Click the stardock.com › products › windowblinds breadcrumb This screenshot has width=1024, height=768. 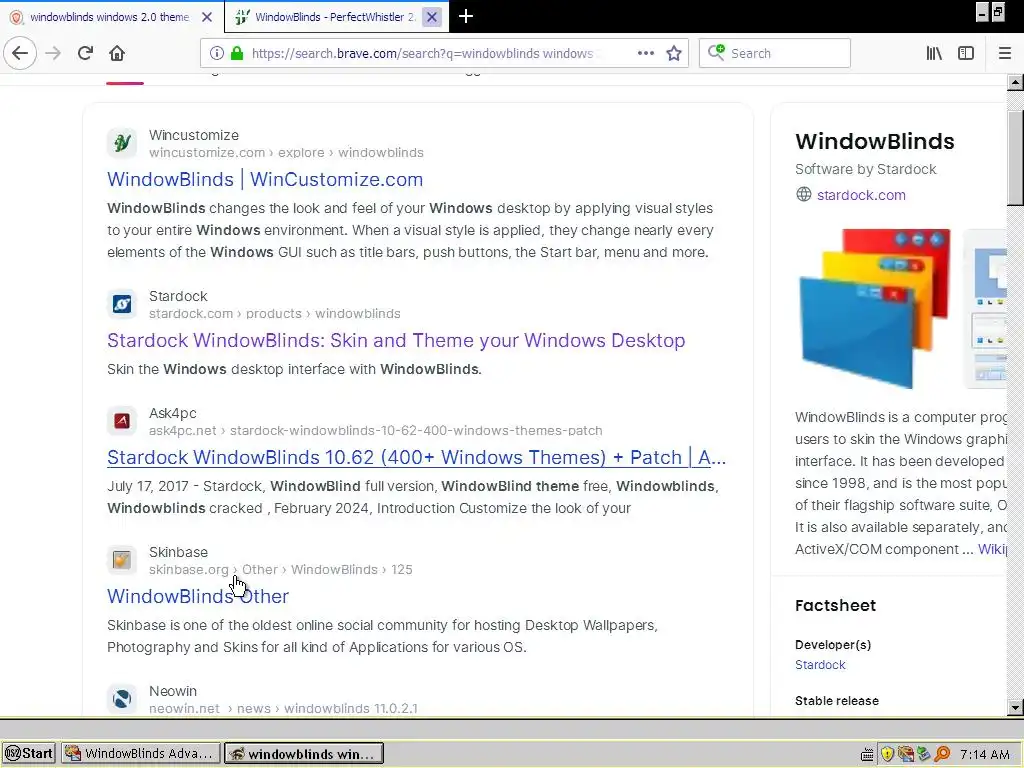pos(275,313)
